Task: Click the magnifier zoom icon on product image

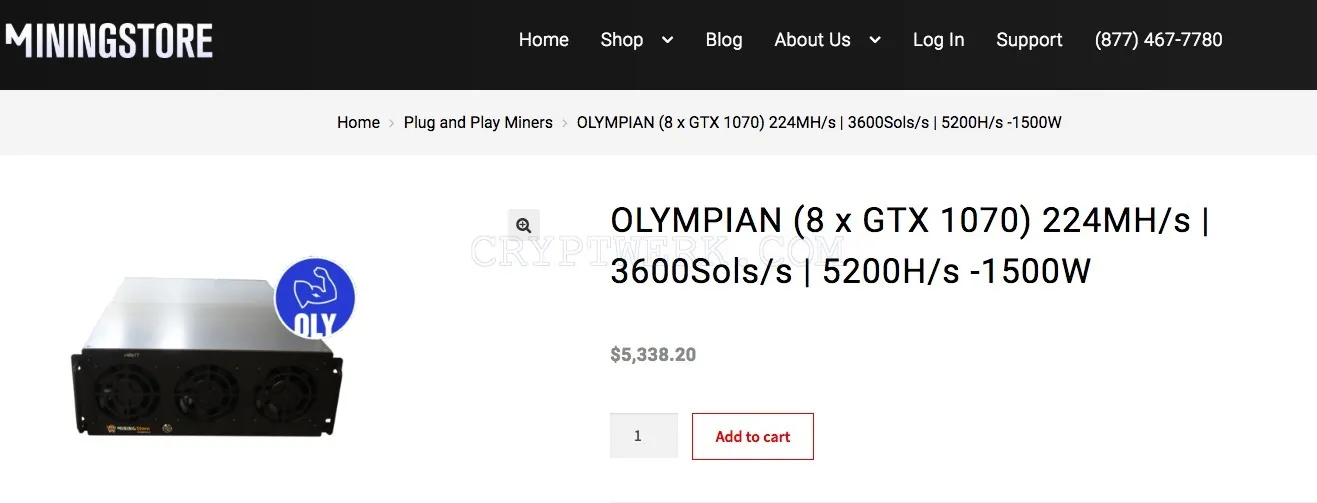Action: tap(523, 226)
